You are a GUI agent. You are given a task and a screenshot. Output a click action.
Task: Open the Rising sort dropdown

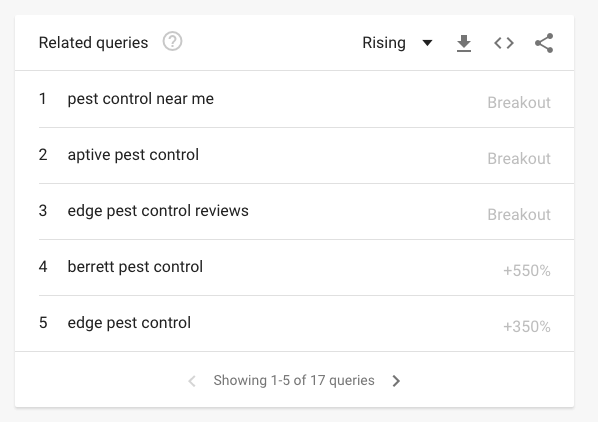coord(397,43)
